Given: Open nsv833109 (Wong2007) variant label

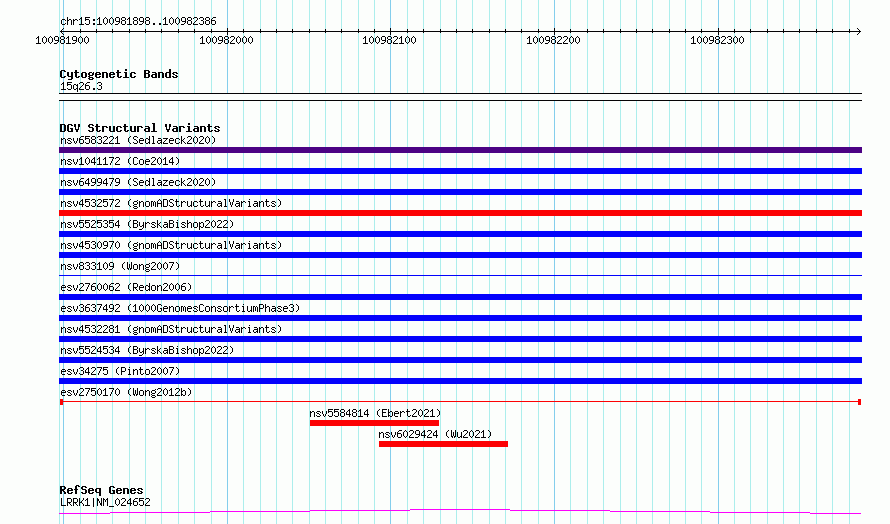Looking at the screenshot, I should pos(120,266).
